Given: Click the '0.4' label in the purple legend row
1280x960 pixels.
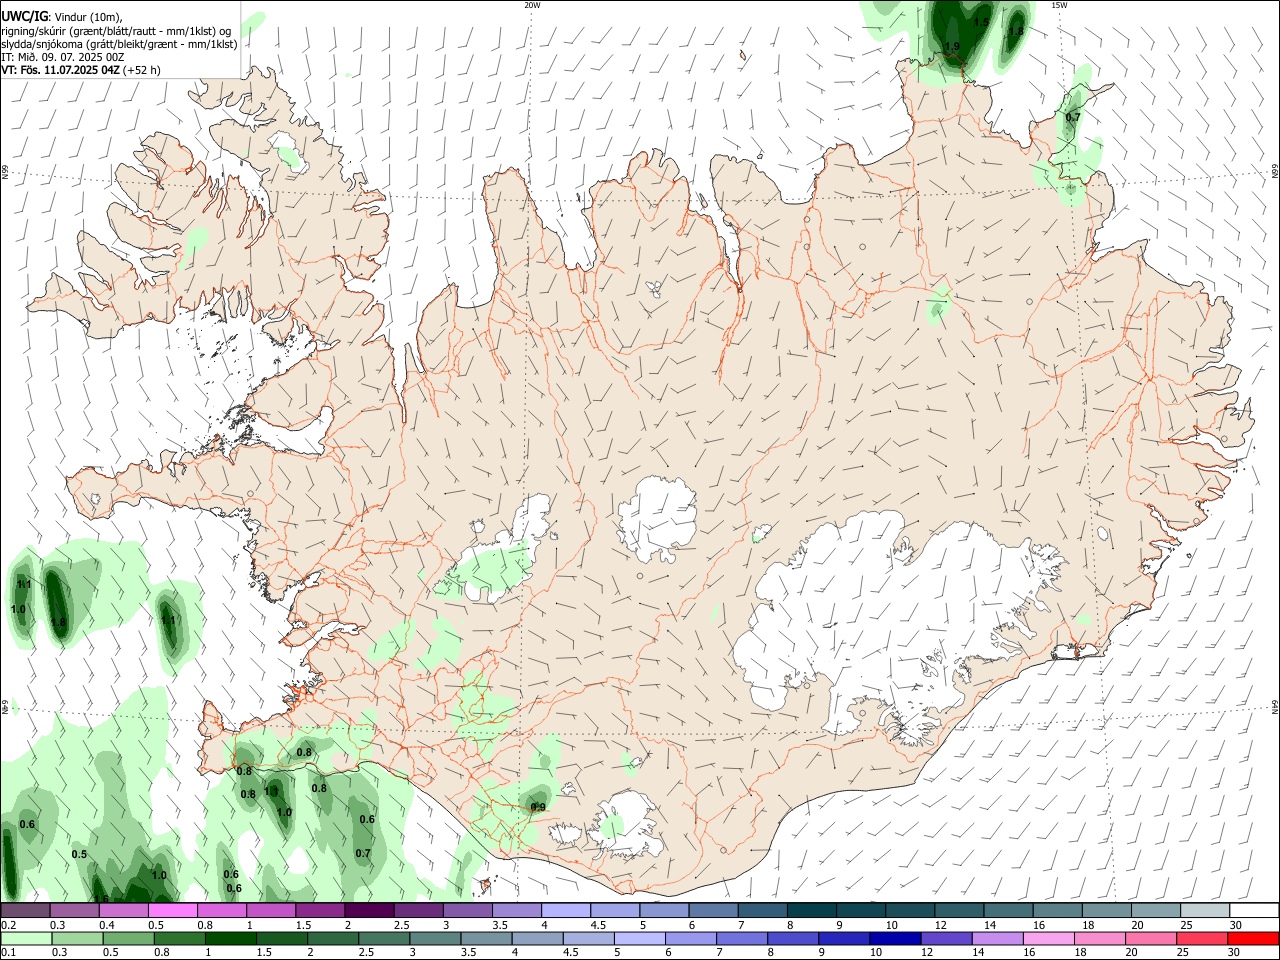Looking at the screenshot, I should pyautogui.click(x=107, y=925).
